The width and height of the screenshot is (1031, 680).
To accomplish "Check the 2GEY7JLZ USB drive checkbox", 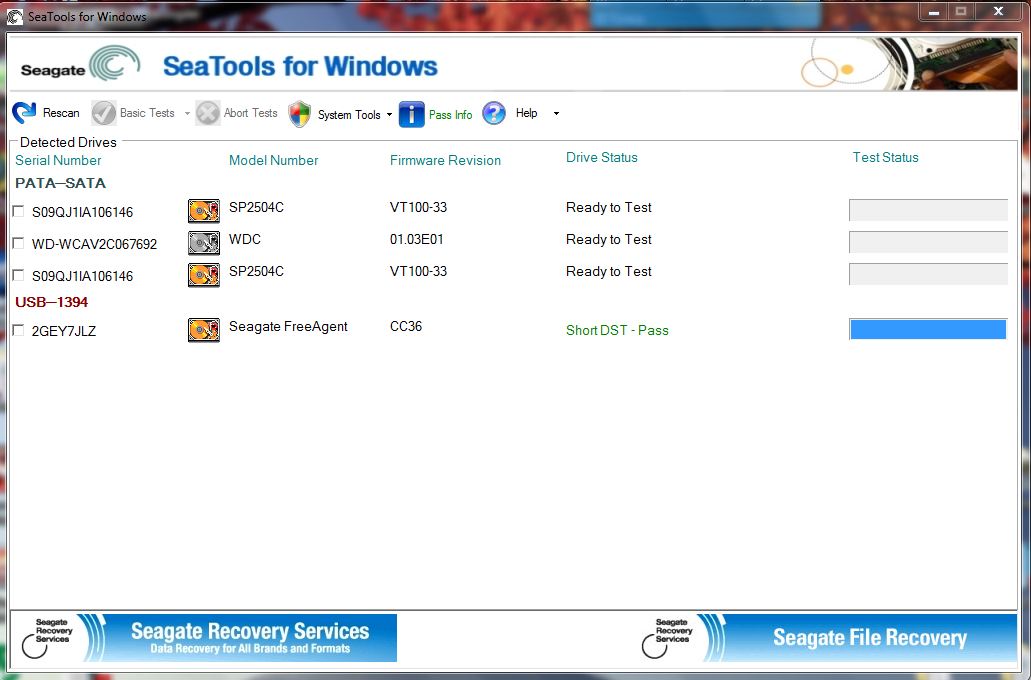I will pos(18,330).
